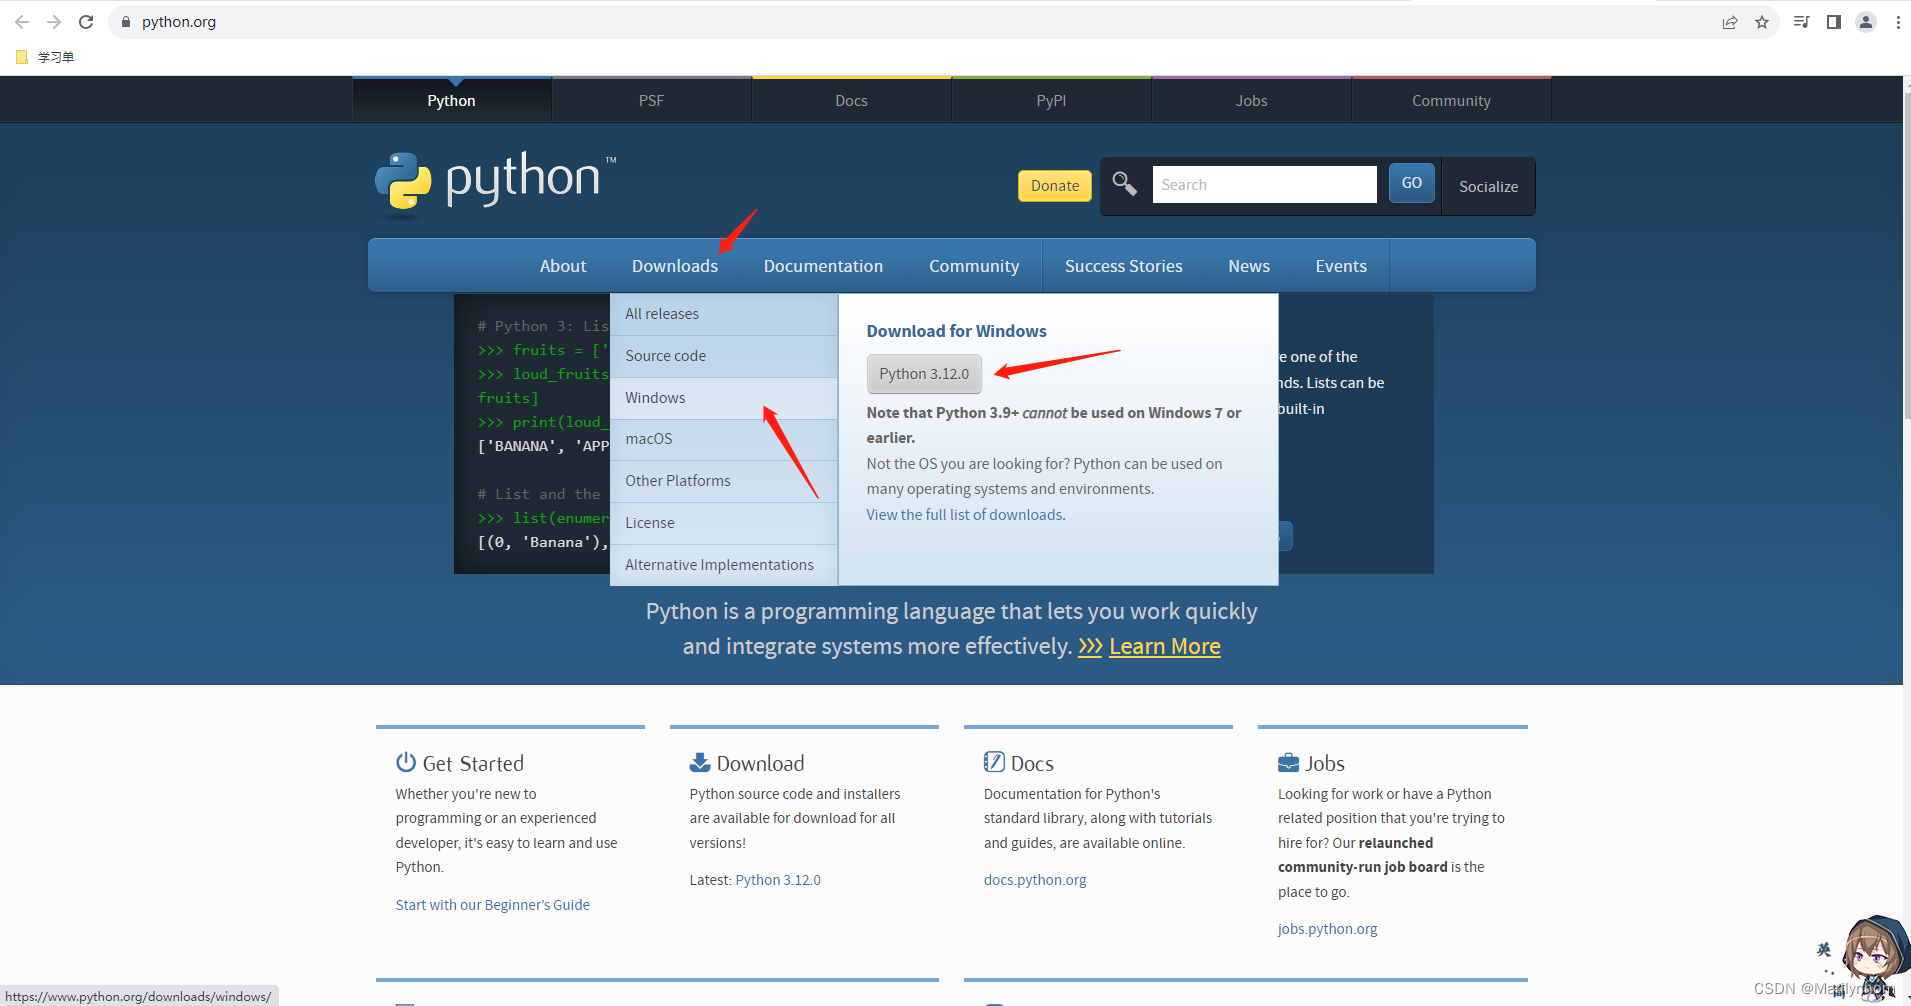Viewport: 1911px width, 1006px height.
Task: Open the Downloads menu
Action: coord(675,266)
